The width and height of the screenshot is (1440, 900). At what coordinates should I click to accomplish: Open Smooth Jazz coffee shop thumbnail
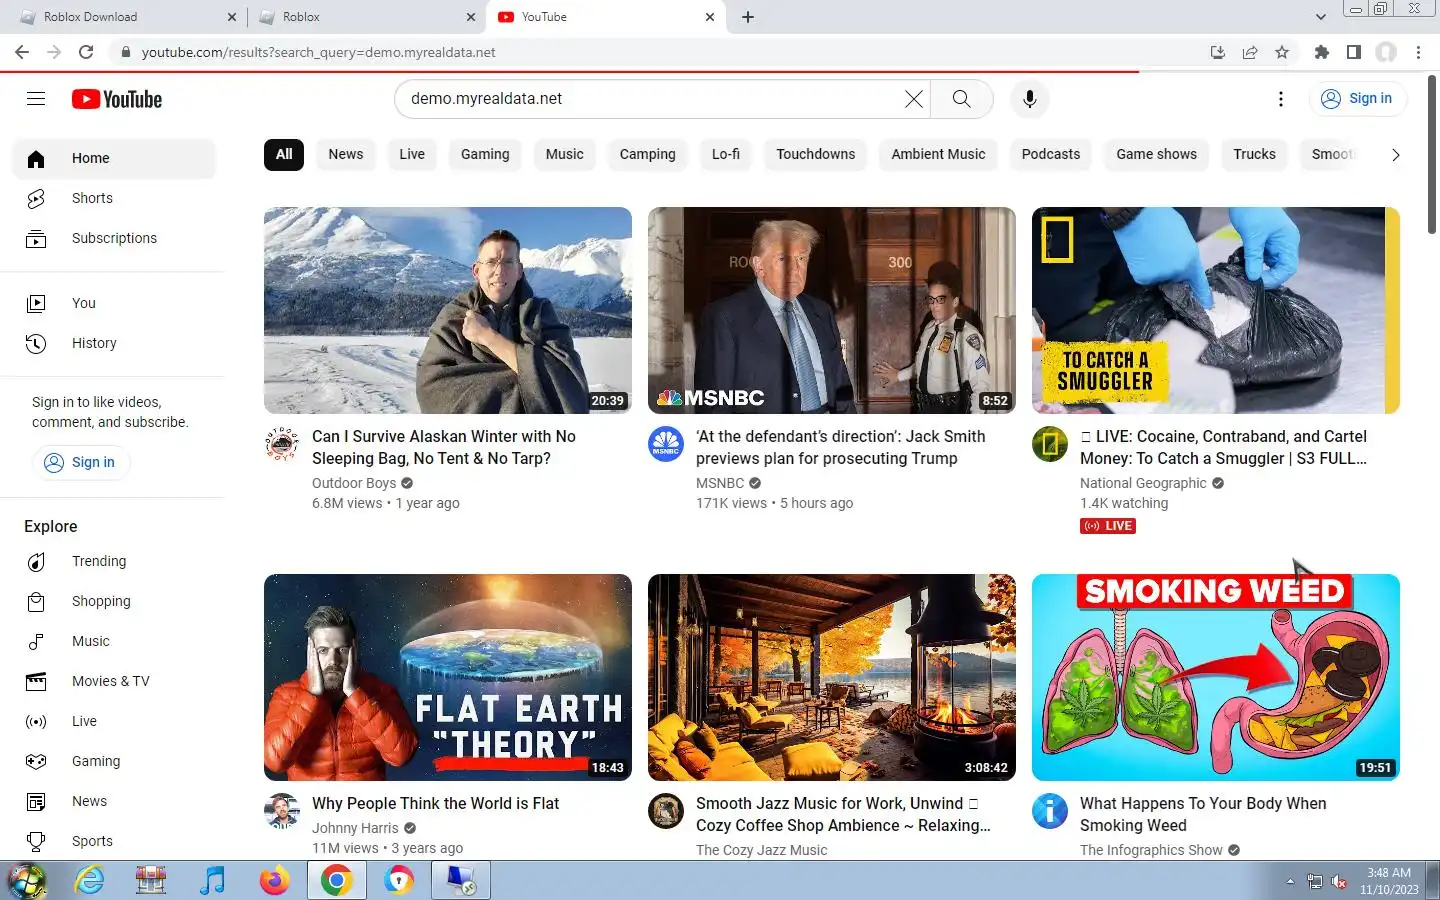[832, 677]
